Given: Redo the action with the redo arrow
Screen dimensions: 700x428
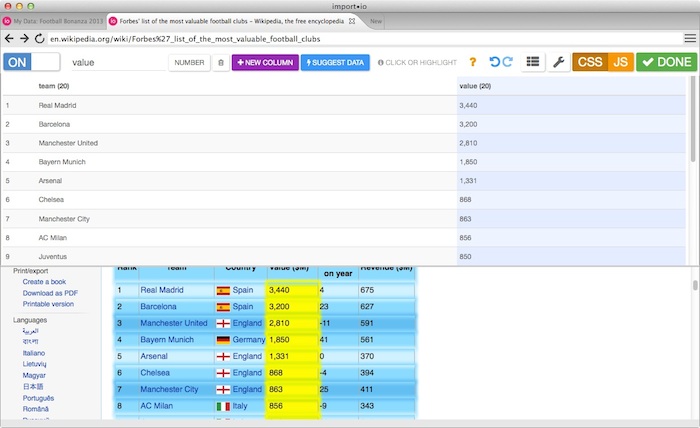Looking at the screenshot, I should [508, 62].
